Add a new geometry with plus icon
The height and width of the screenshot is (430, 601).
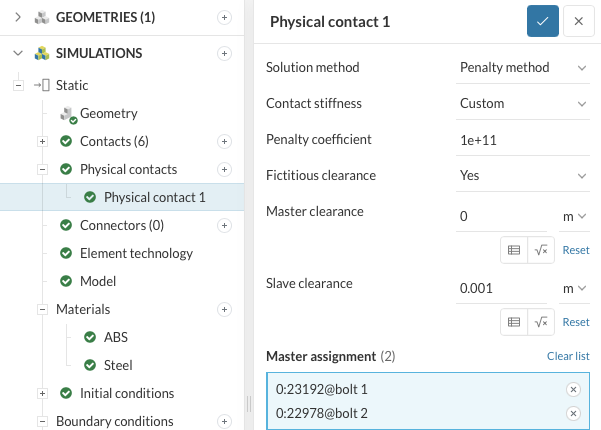coord(224,18)
